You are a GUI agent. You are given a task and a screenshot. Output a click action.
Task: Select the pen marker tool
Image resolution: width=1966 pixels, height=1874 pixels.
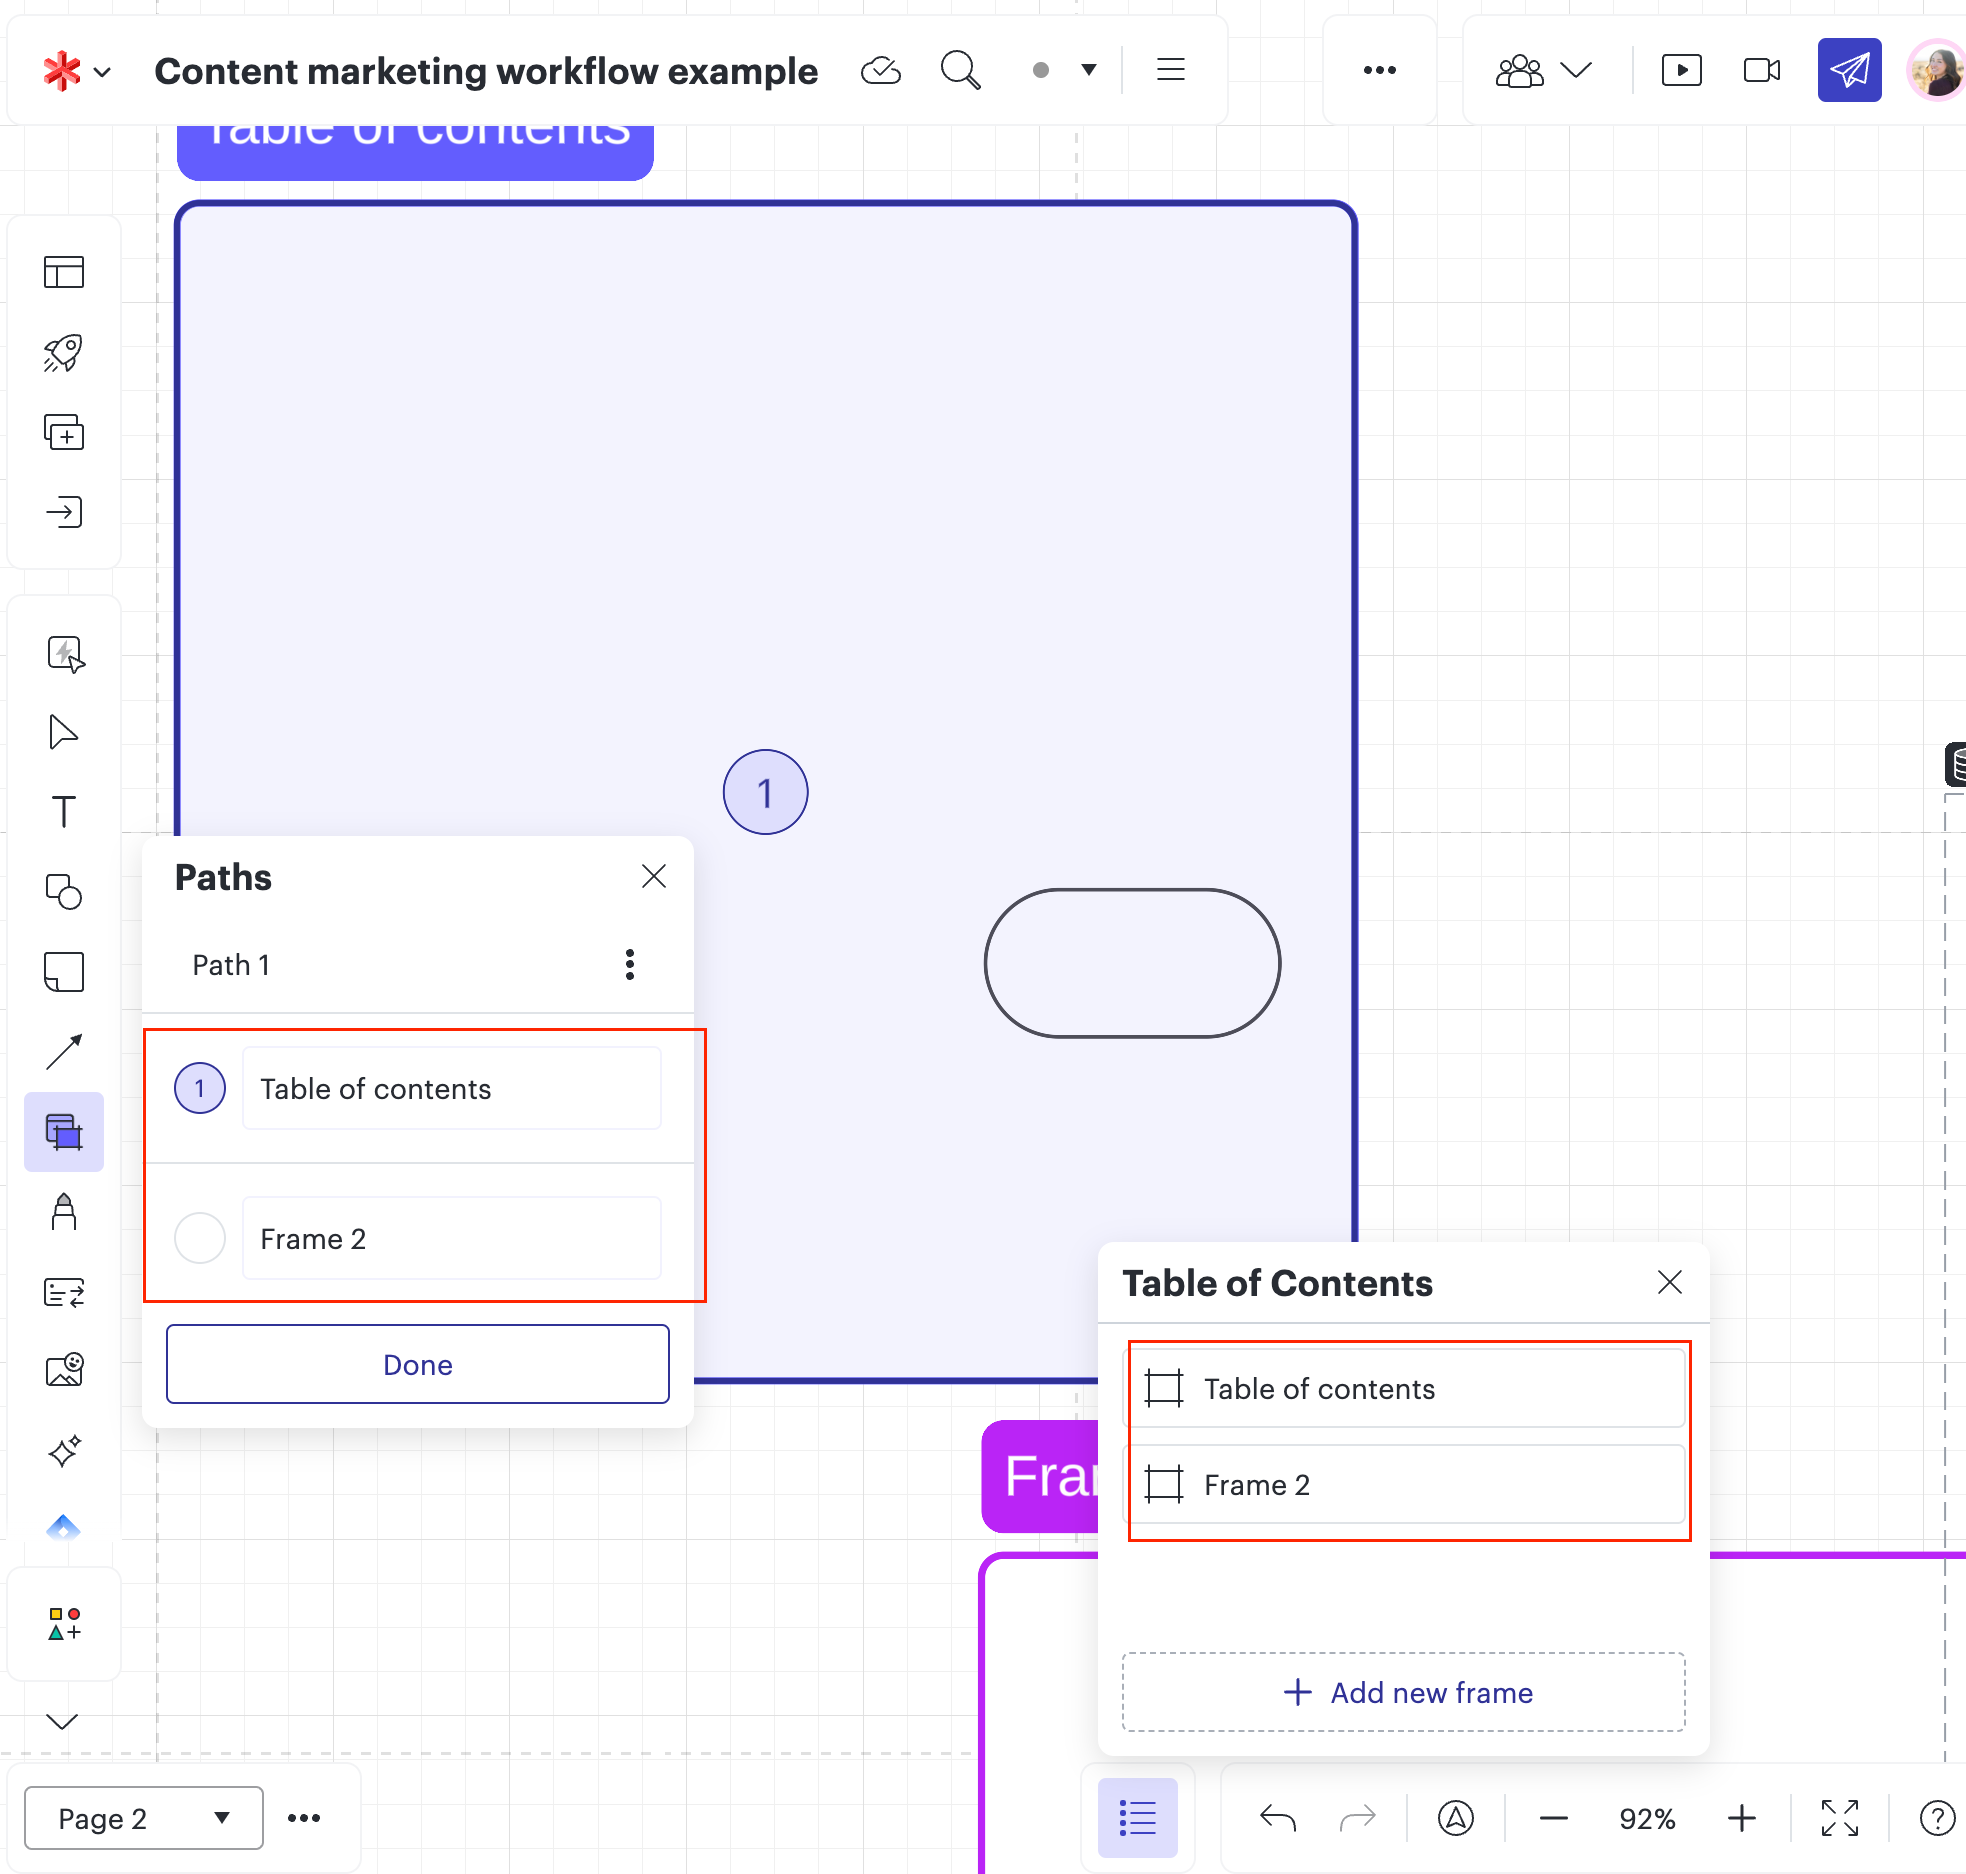pos(64,1212)
